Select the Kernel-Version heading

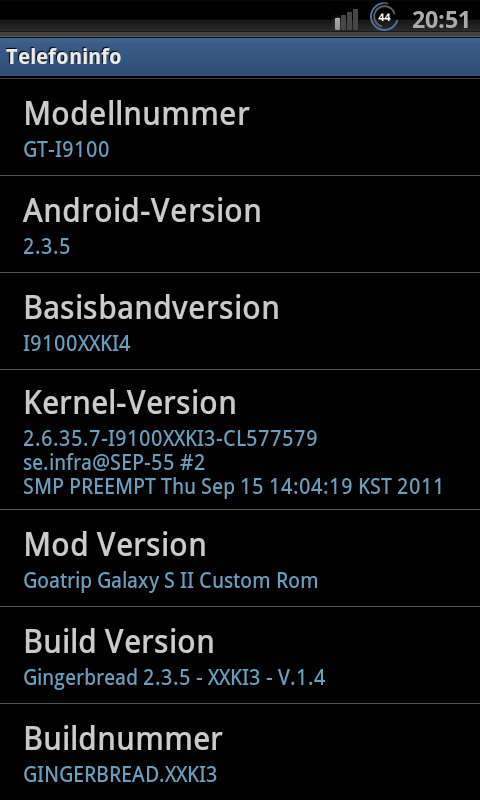130,403
